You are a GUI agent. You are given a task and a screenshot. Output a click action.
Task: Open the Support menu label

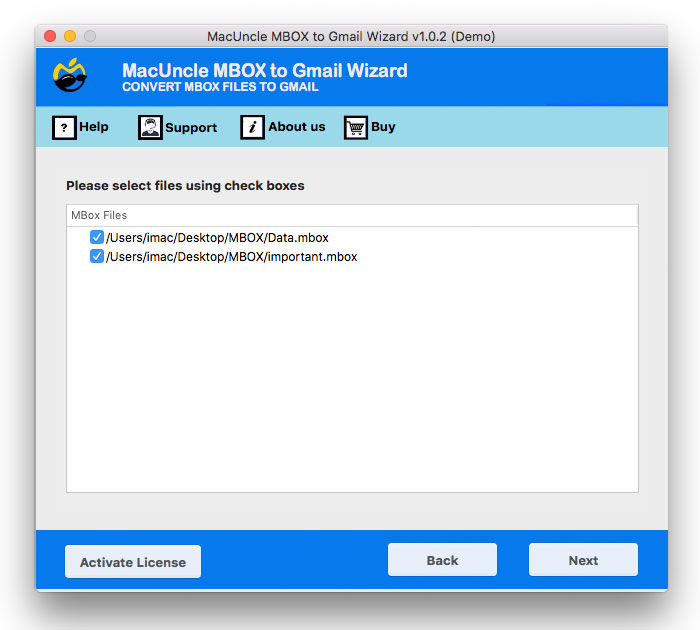(191, 128)
